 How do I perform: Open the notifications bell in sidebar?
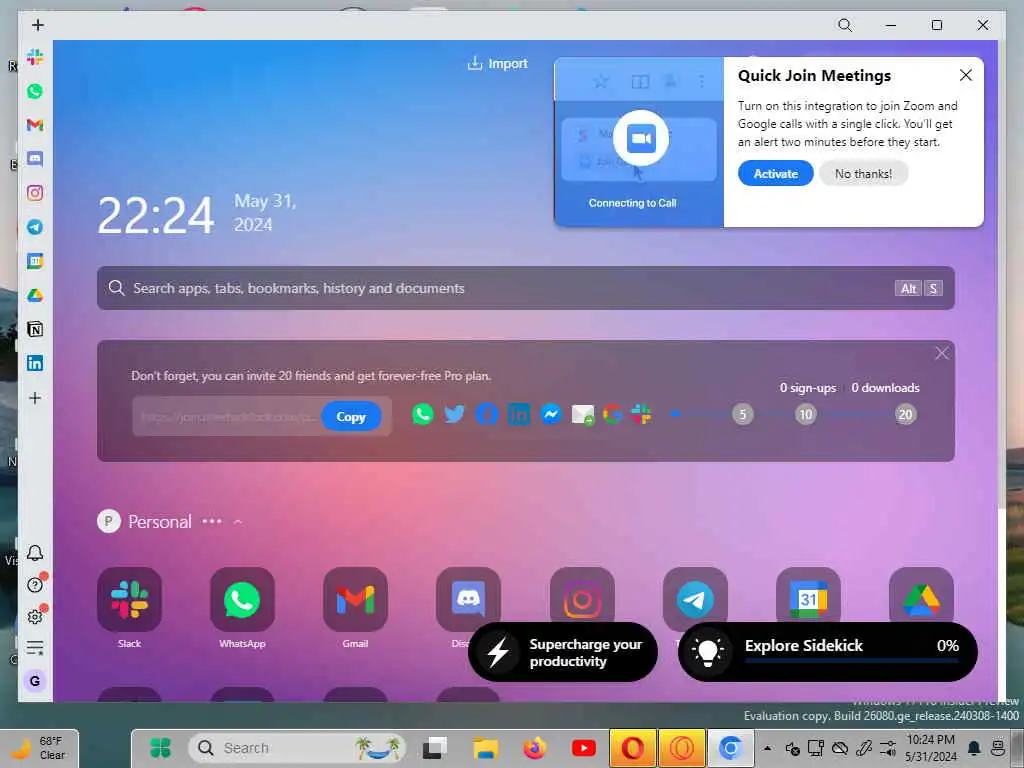(x=35, y=553)
